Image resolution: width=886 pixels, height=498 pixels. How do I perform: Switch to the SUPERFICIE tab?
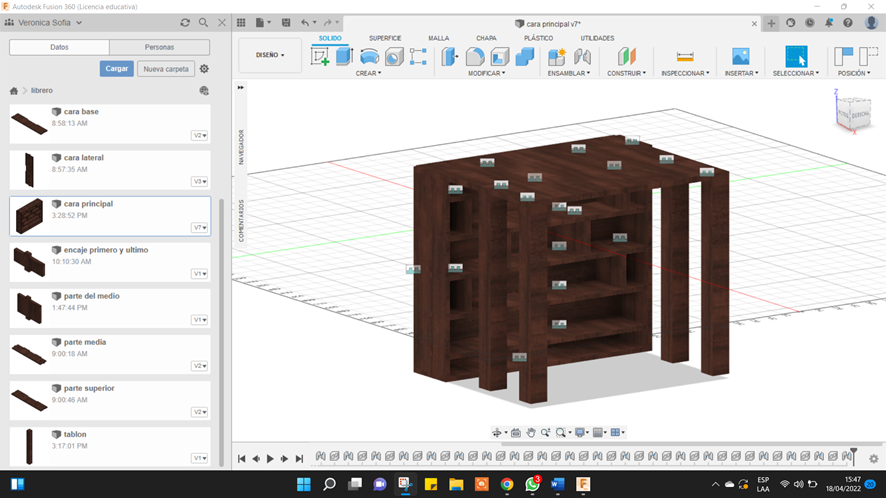385,39
